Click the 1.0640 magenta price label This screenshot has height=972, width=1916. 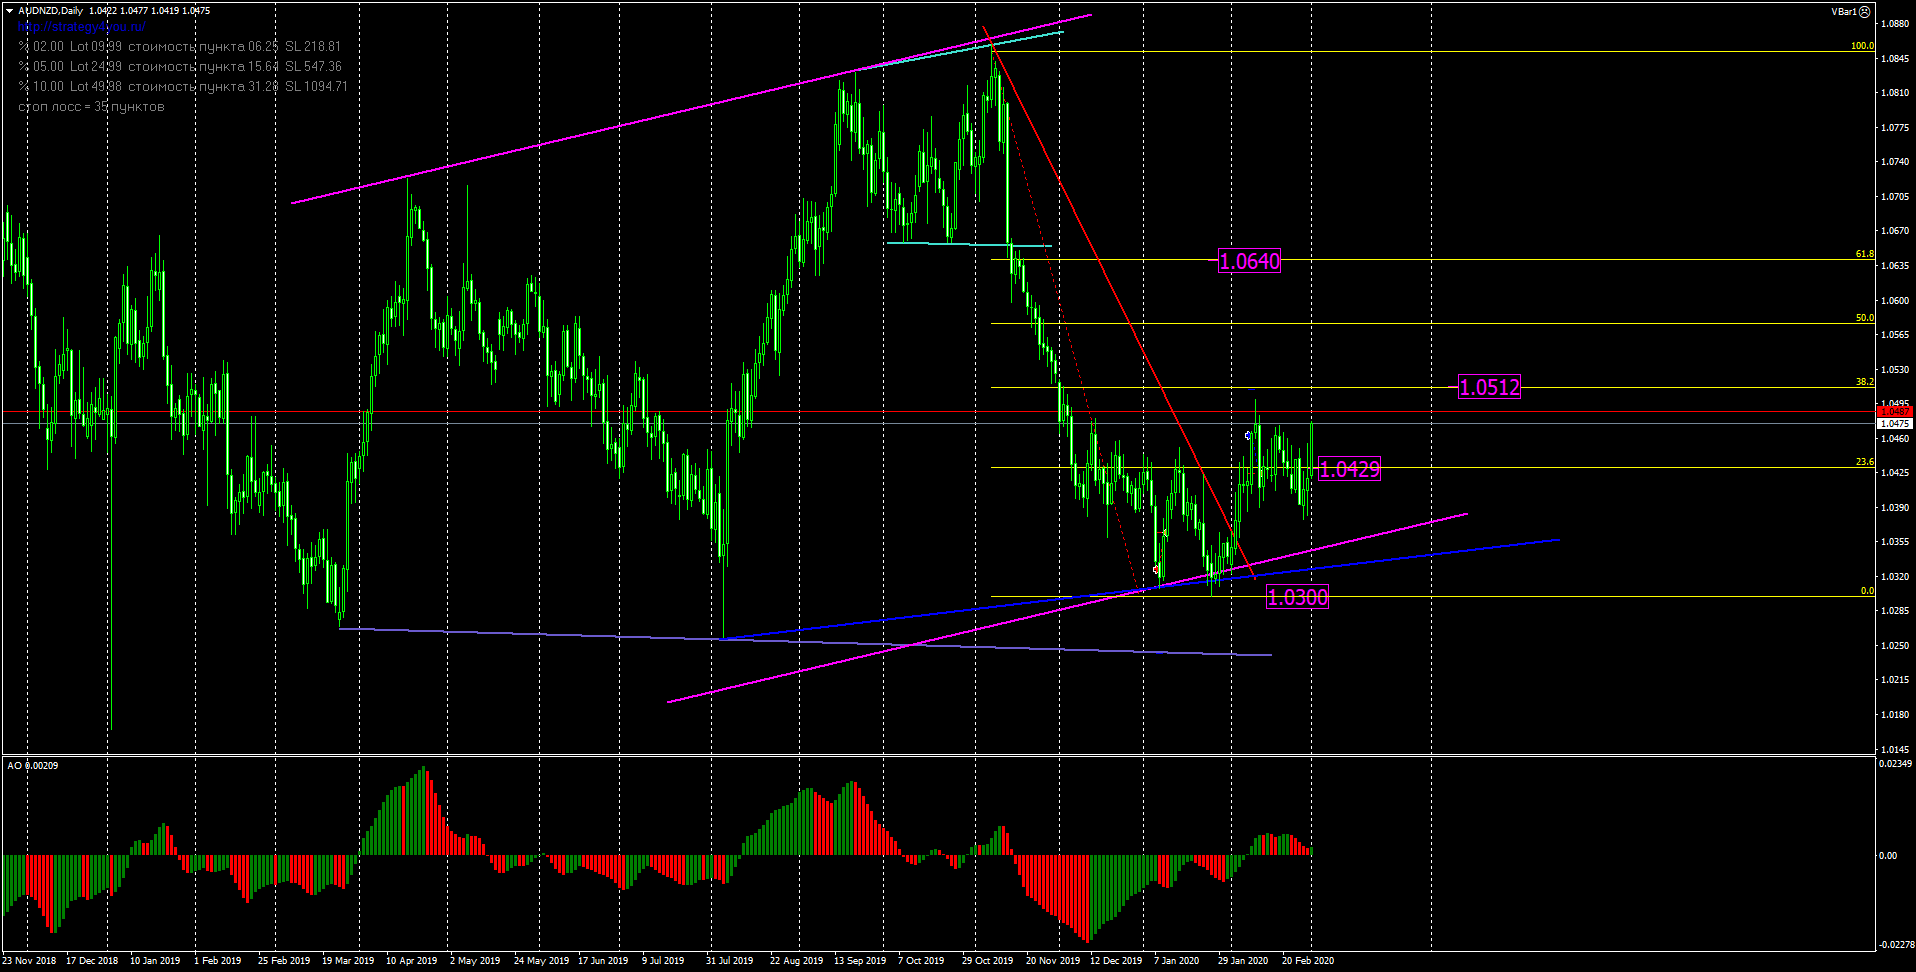pos(1249,262)
